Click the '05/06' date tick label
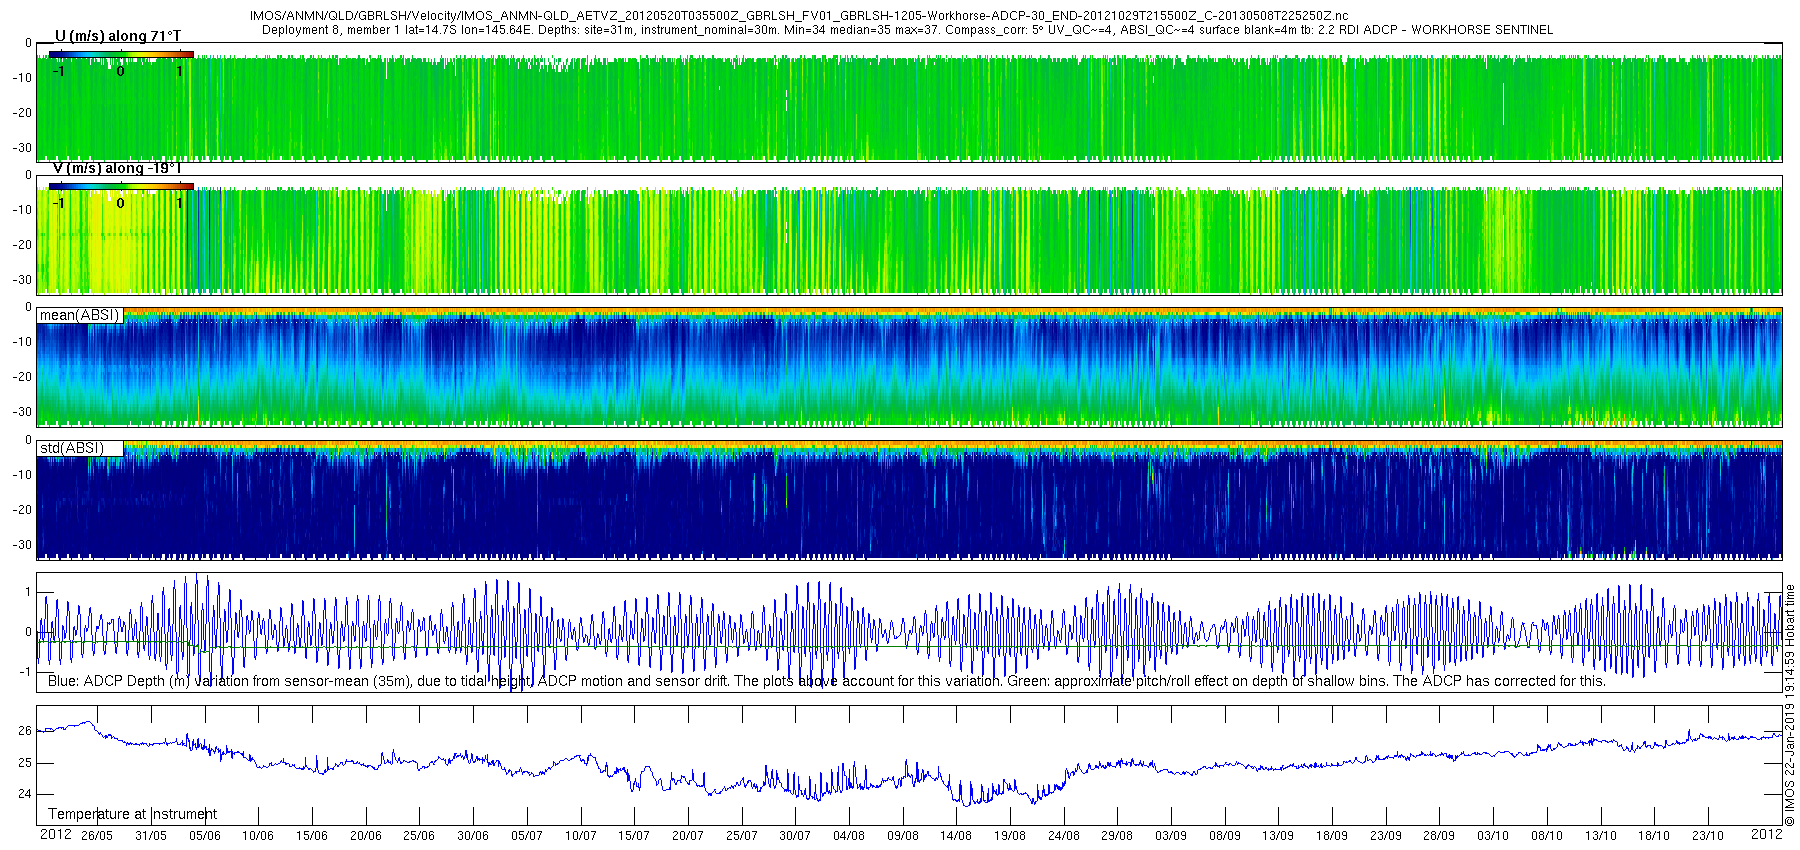This screenshot has height=850, width=1800. click(x=205, y=836)
